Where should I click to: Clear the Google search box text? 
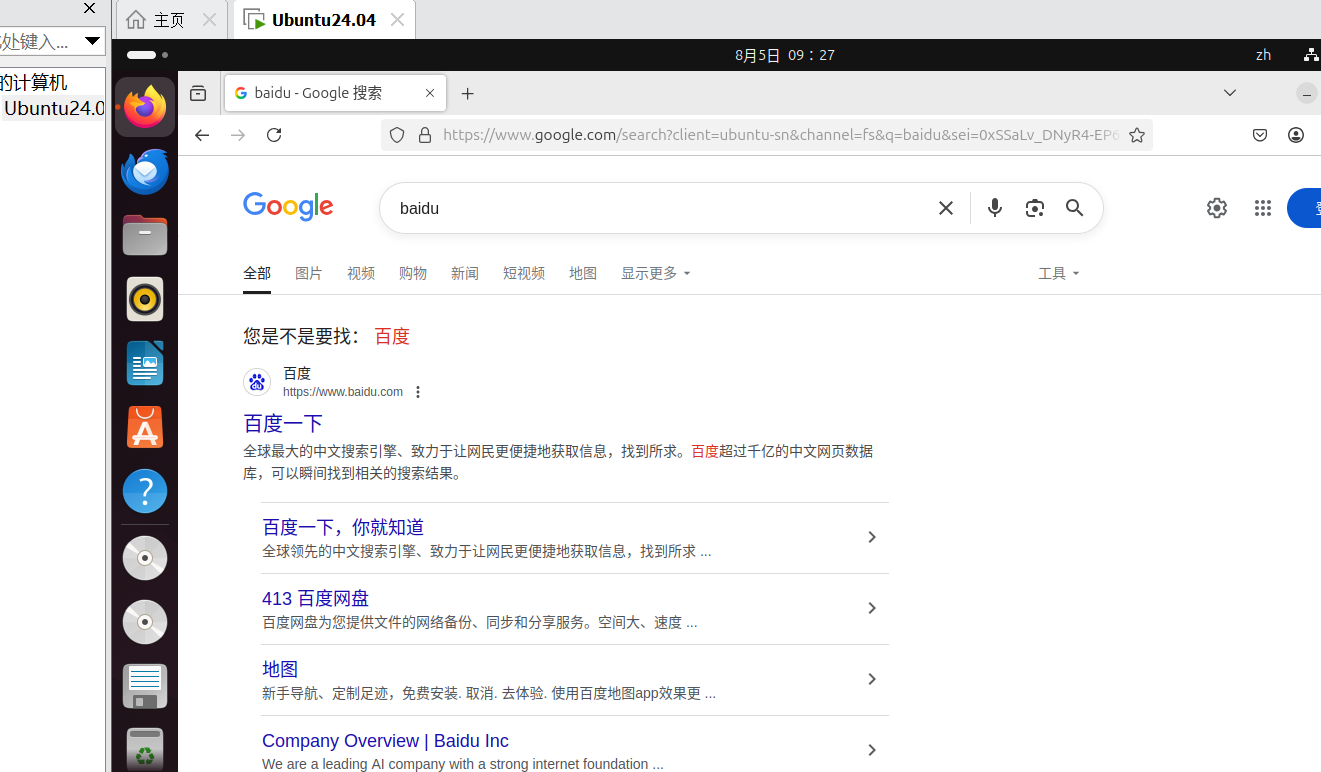click(945, 208)
